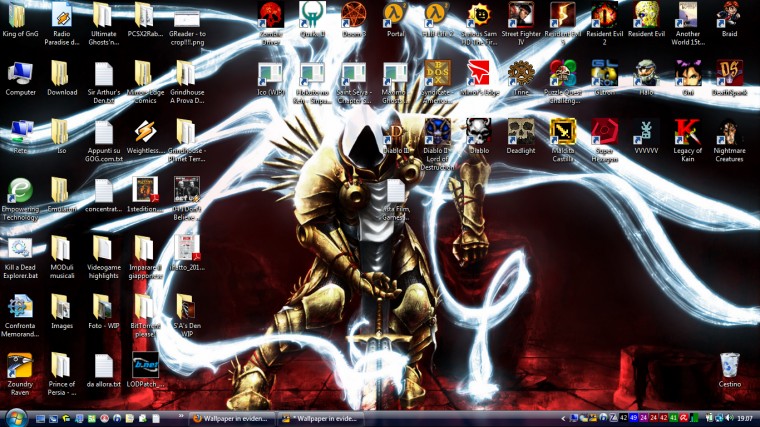The width and height of the screenshot is (760, 427).
Task: Open the Maximo Ghosts shortcut
Action: click(x=396, y=74)
